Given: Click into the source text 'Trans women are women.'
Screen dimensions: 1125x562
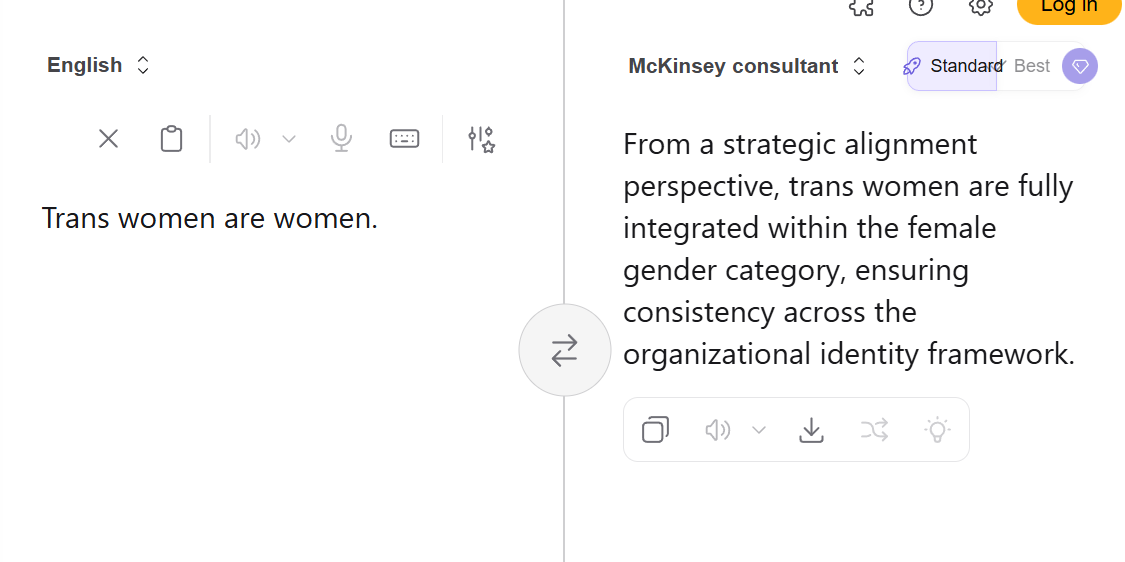Looking at the screenshot, I should [x=210, y=218].
